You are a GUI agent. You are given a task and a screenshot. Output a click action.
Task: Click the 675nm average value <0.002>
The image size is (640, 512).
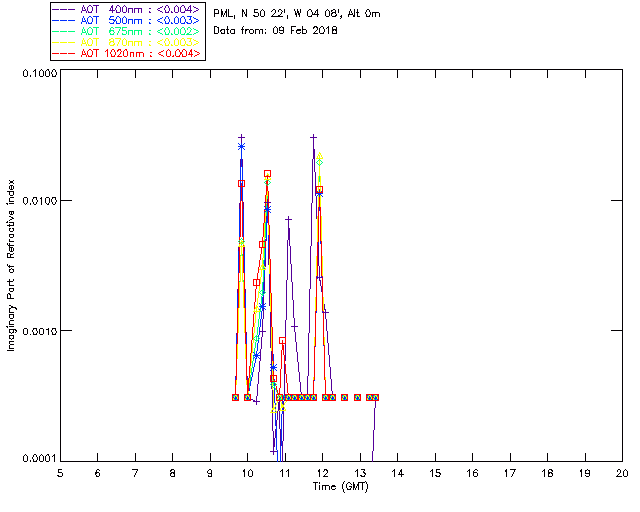pos(178,31)
